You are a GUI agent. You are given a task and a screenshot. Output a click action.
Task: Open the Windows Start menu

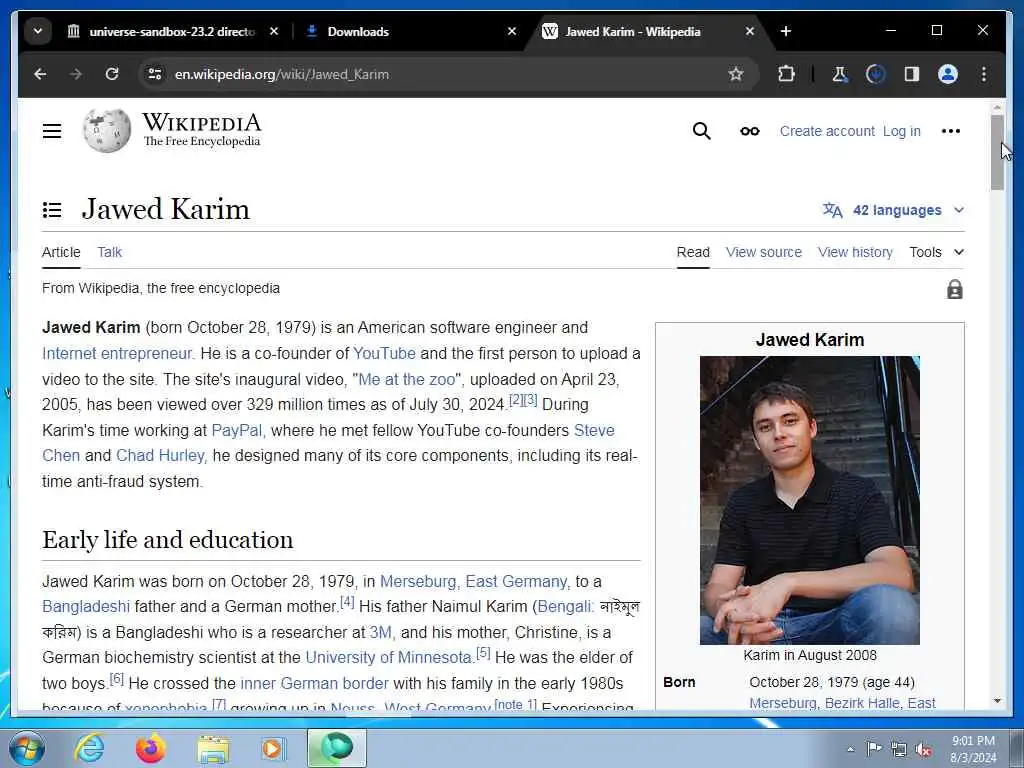coord(26,748)
